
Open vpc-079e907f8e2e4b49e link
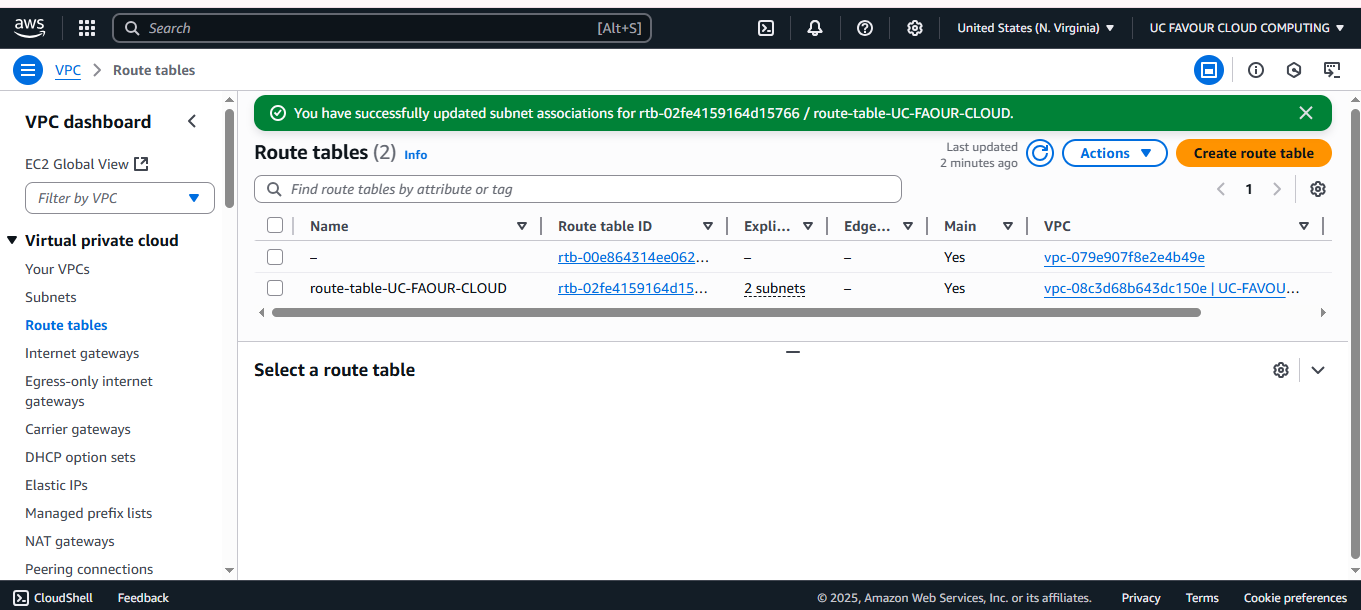pyautogui.click(x=1124, y=257)
